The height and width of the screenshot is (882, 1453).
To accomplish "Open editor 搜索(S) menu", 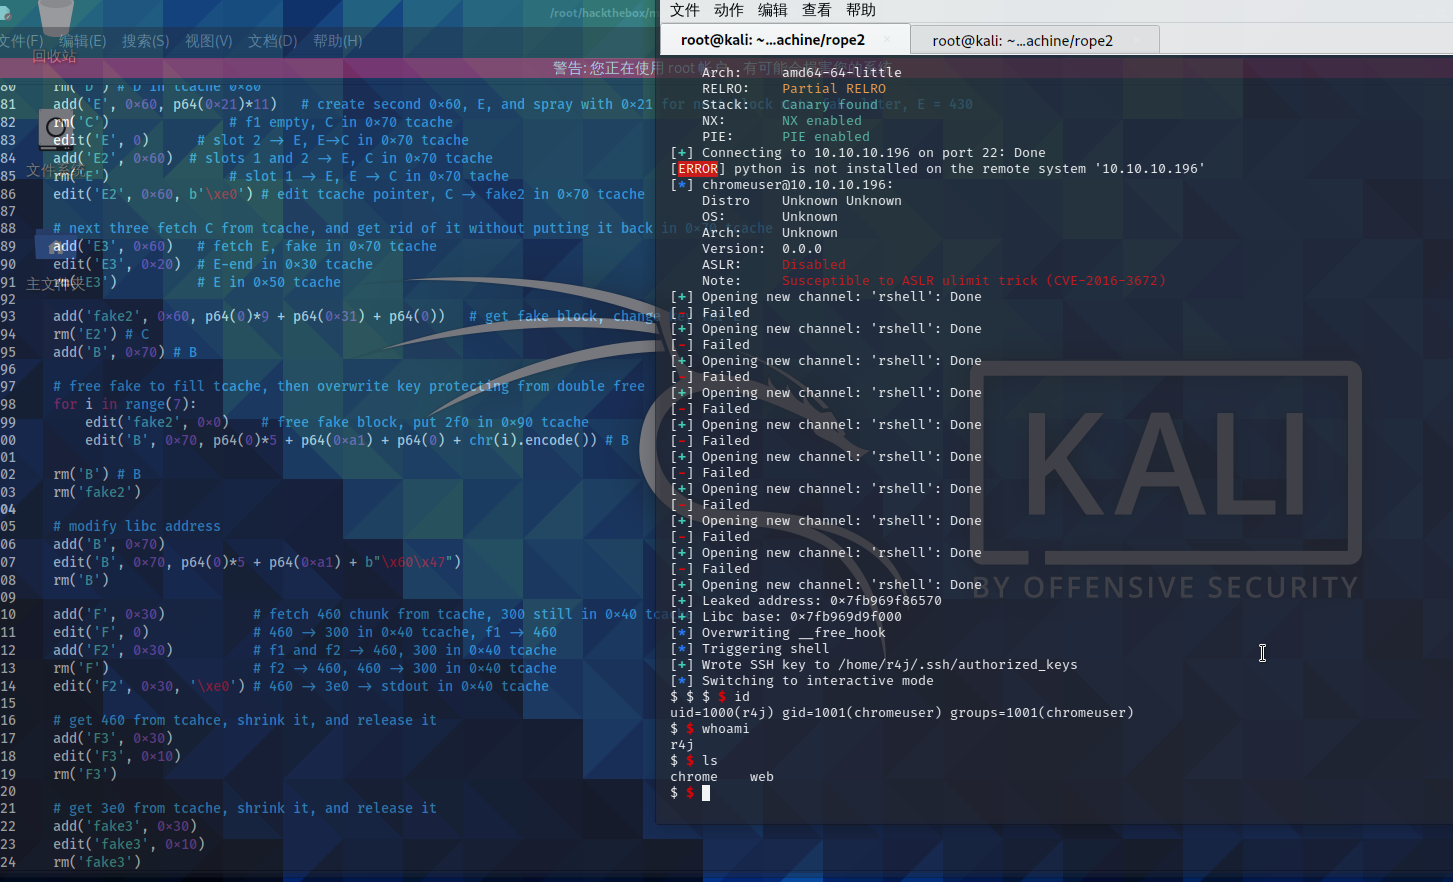I will click(x=146, y=41).
